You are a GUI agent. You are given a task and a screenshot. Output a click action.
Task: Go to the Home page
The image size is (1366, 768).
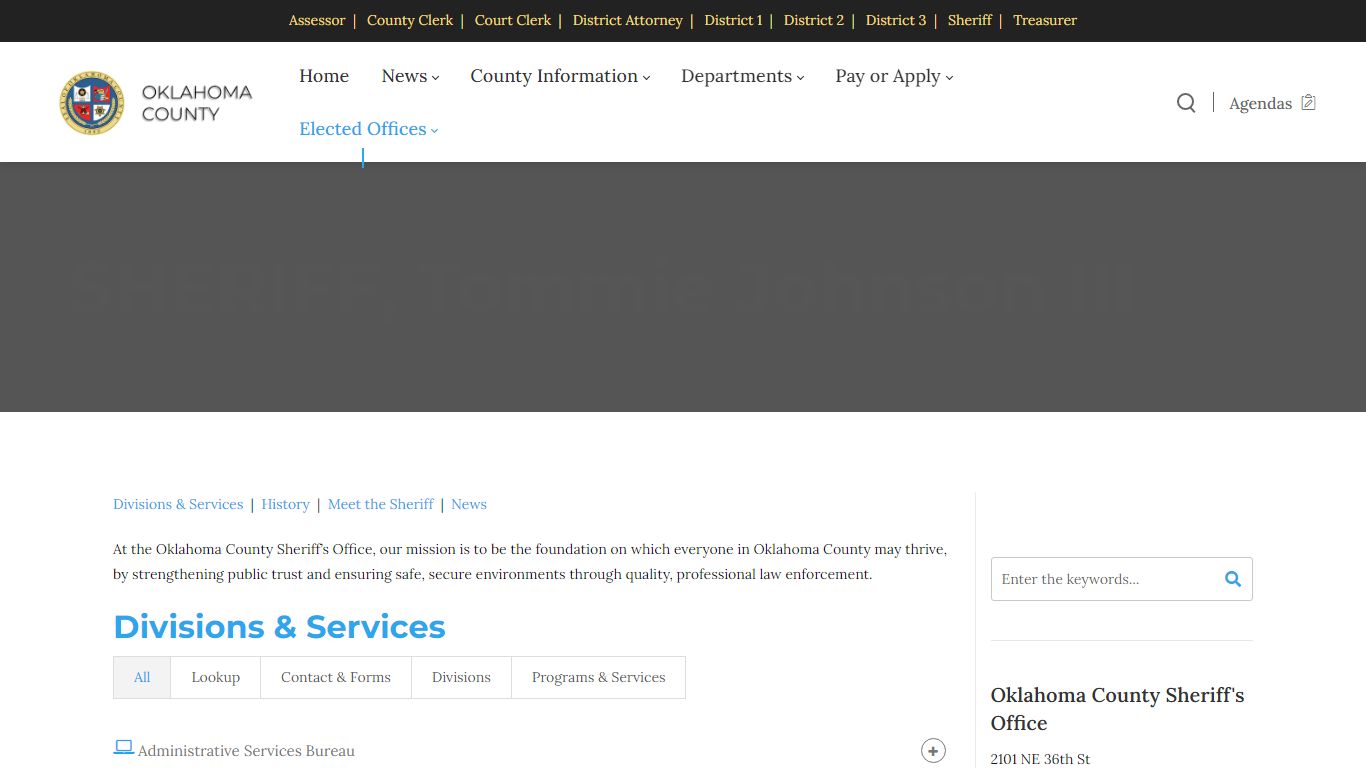[324, 76]
